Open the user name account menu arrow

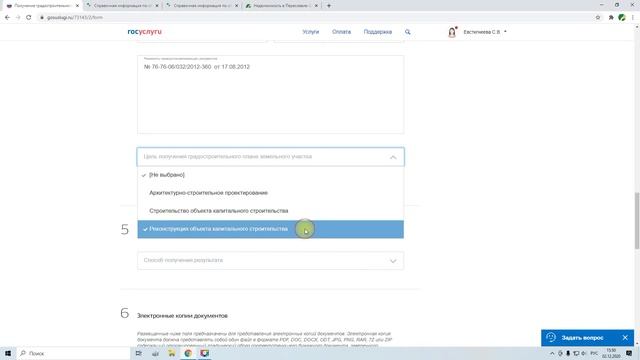pyautogui.click(x=505, y=32)
